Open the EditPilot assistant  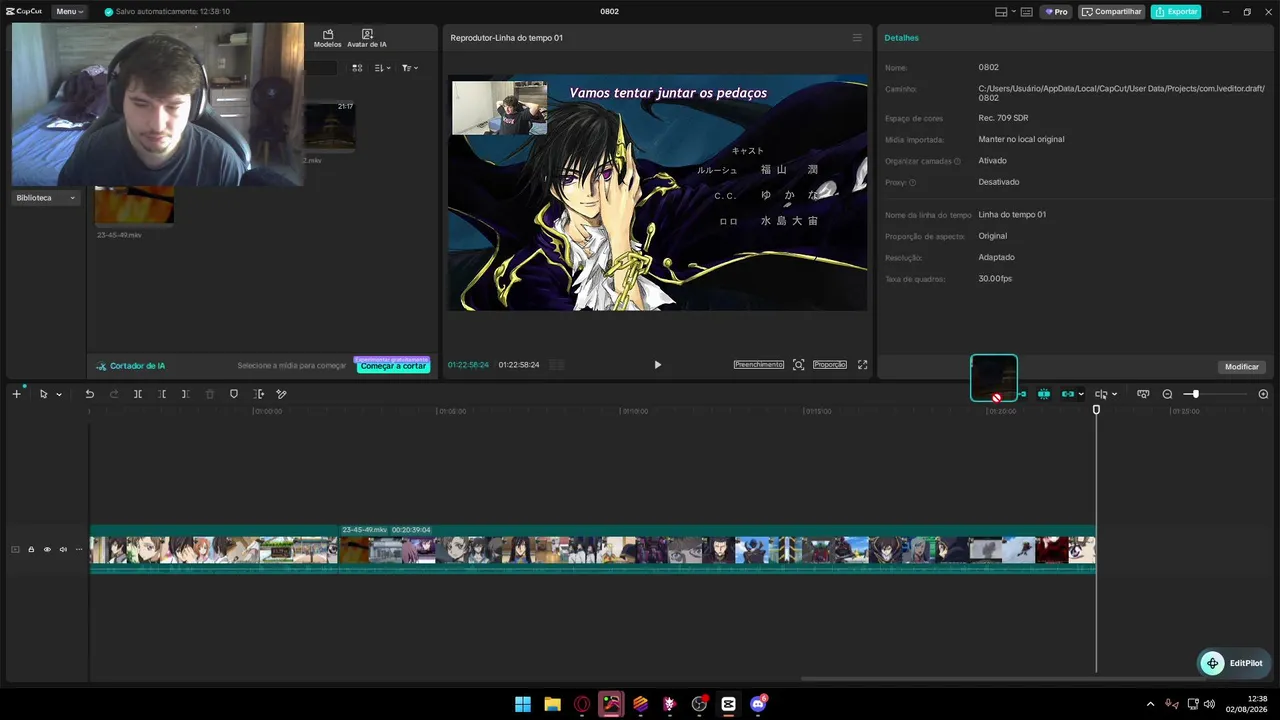(1232, 663)
